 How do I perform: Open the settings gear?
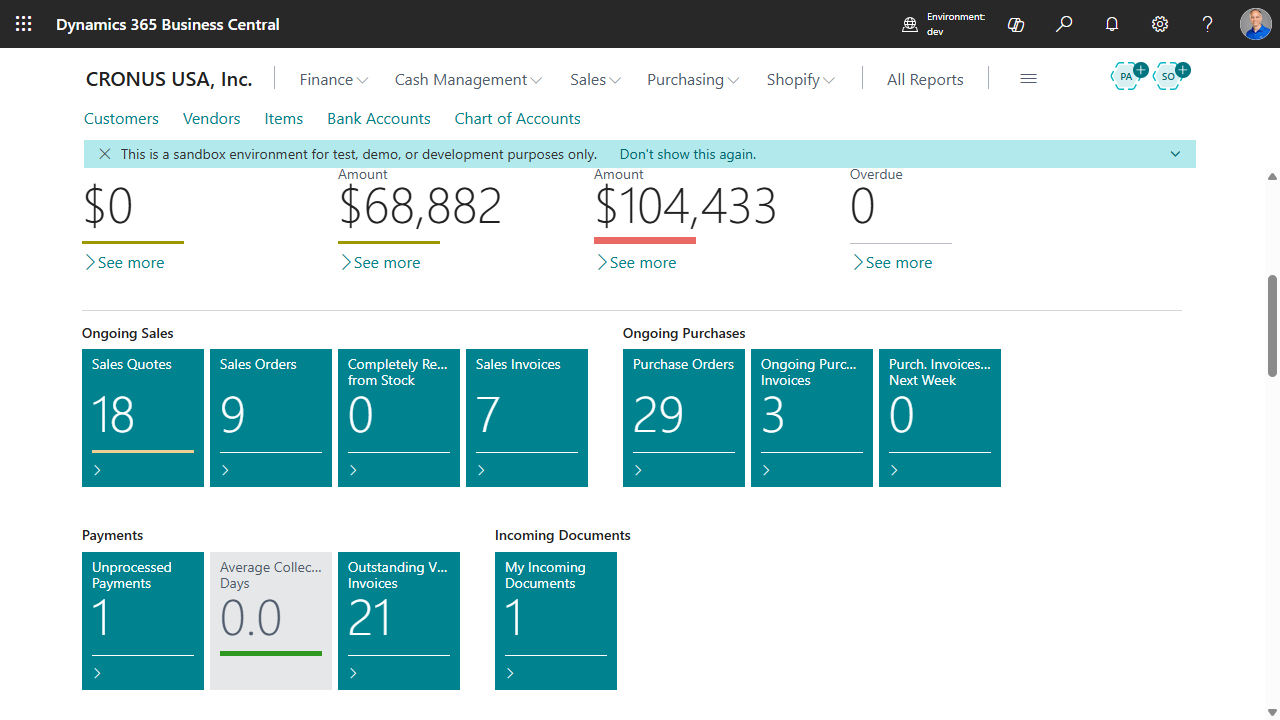pos(1160,24)
